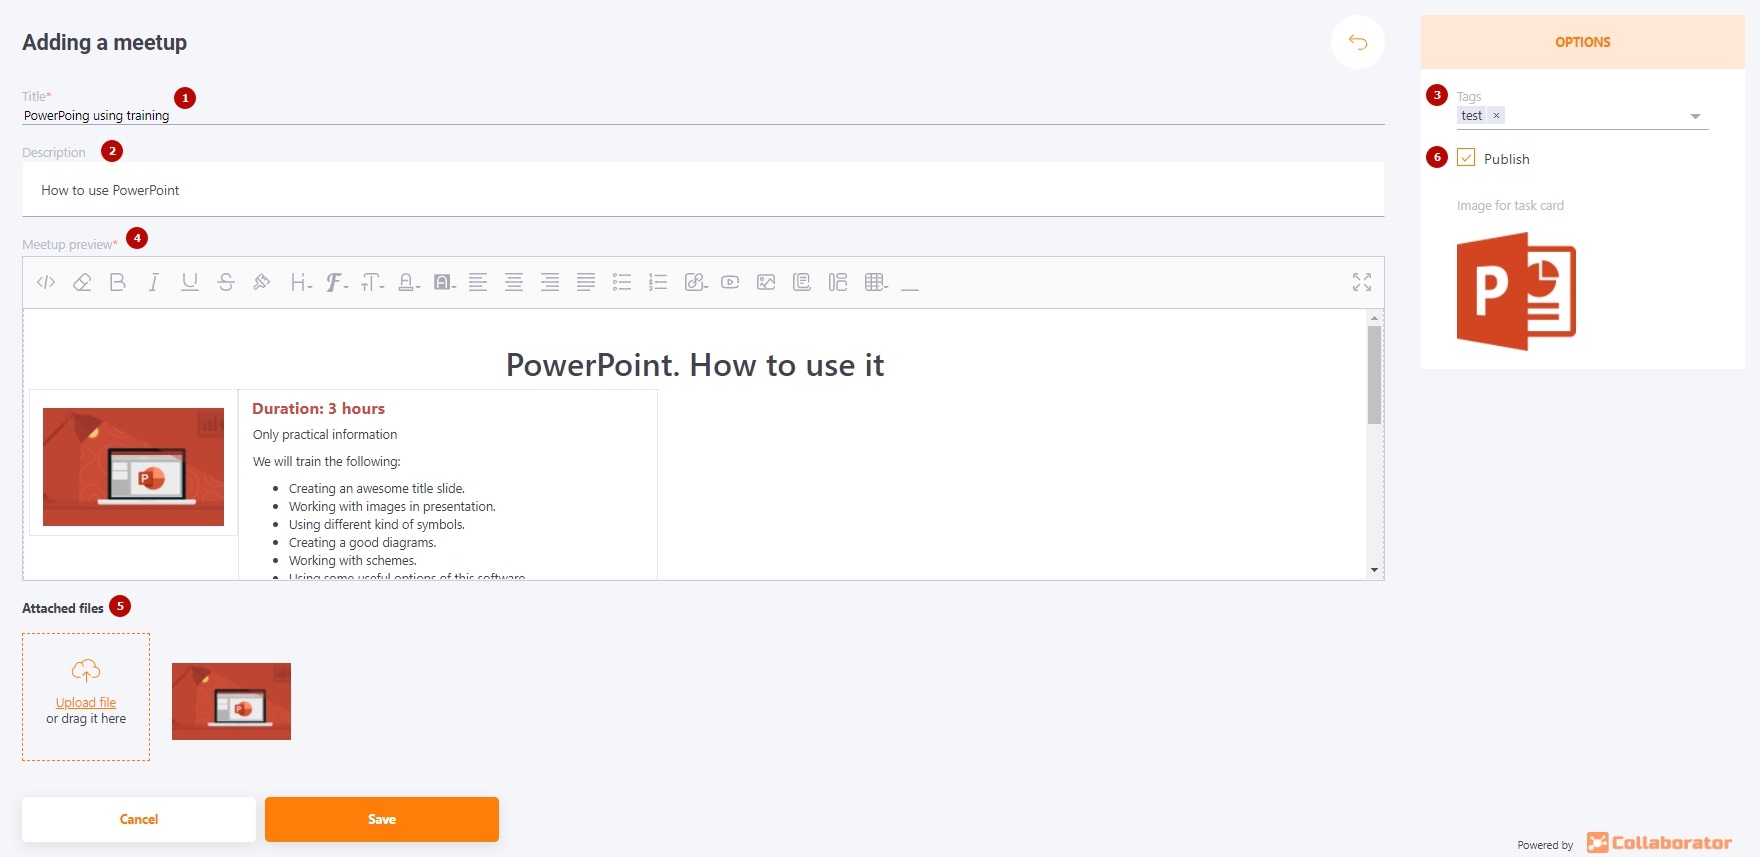Screen dimensions: 1760x857
Task: Click the 'Duration: 3 hours' text
Action: click(318, 408)
